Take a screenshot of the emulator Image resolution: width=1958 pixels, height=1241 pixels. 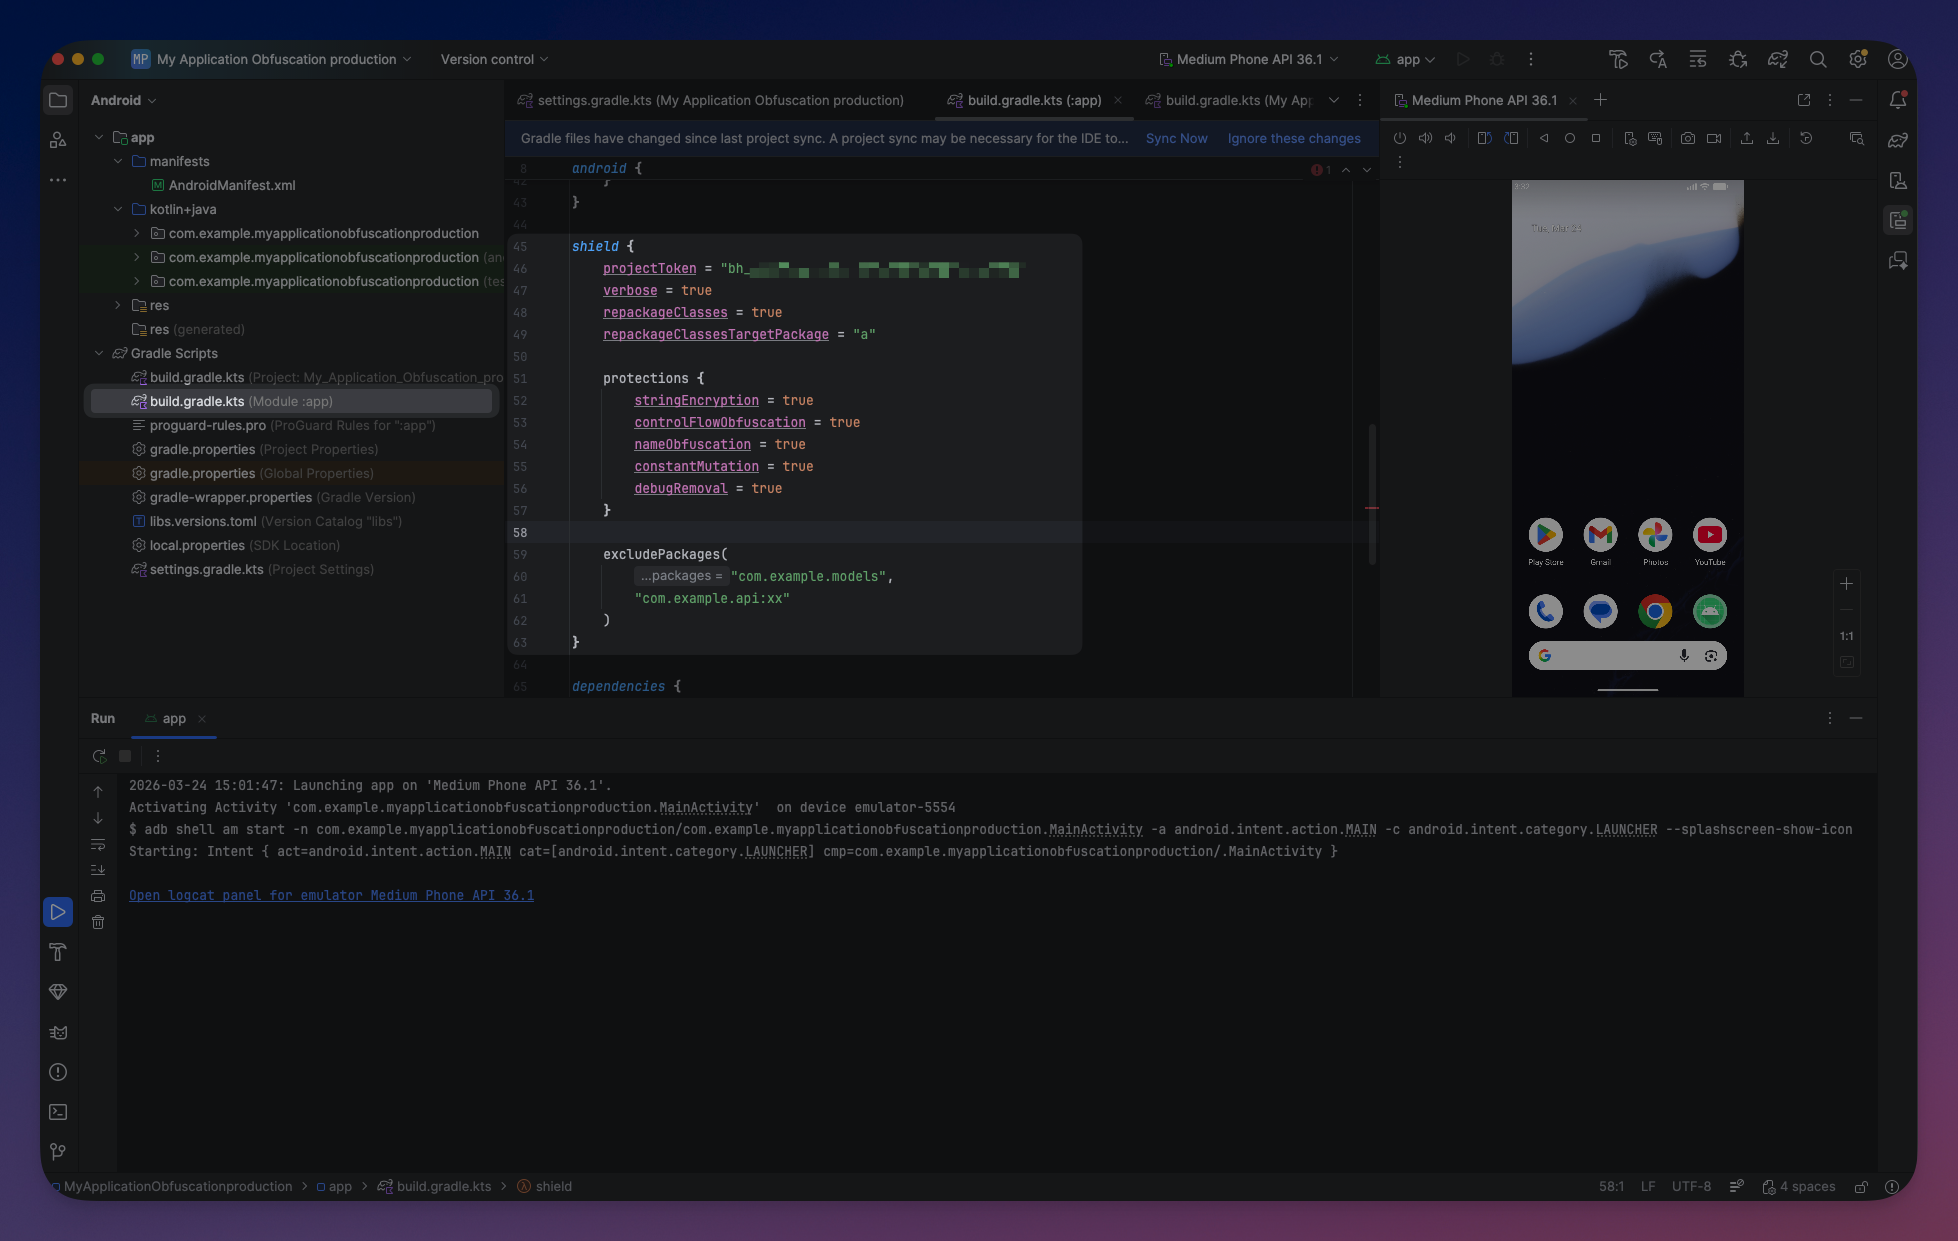tap(1688, 138)
